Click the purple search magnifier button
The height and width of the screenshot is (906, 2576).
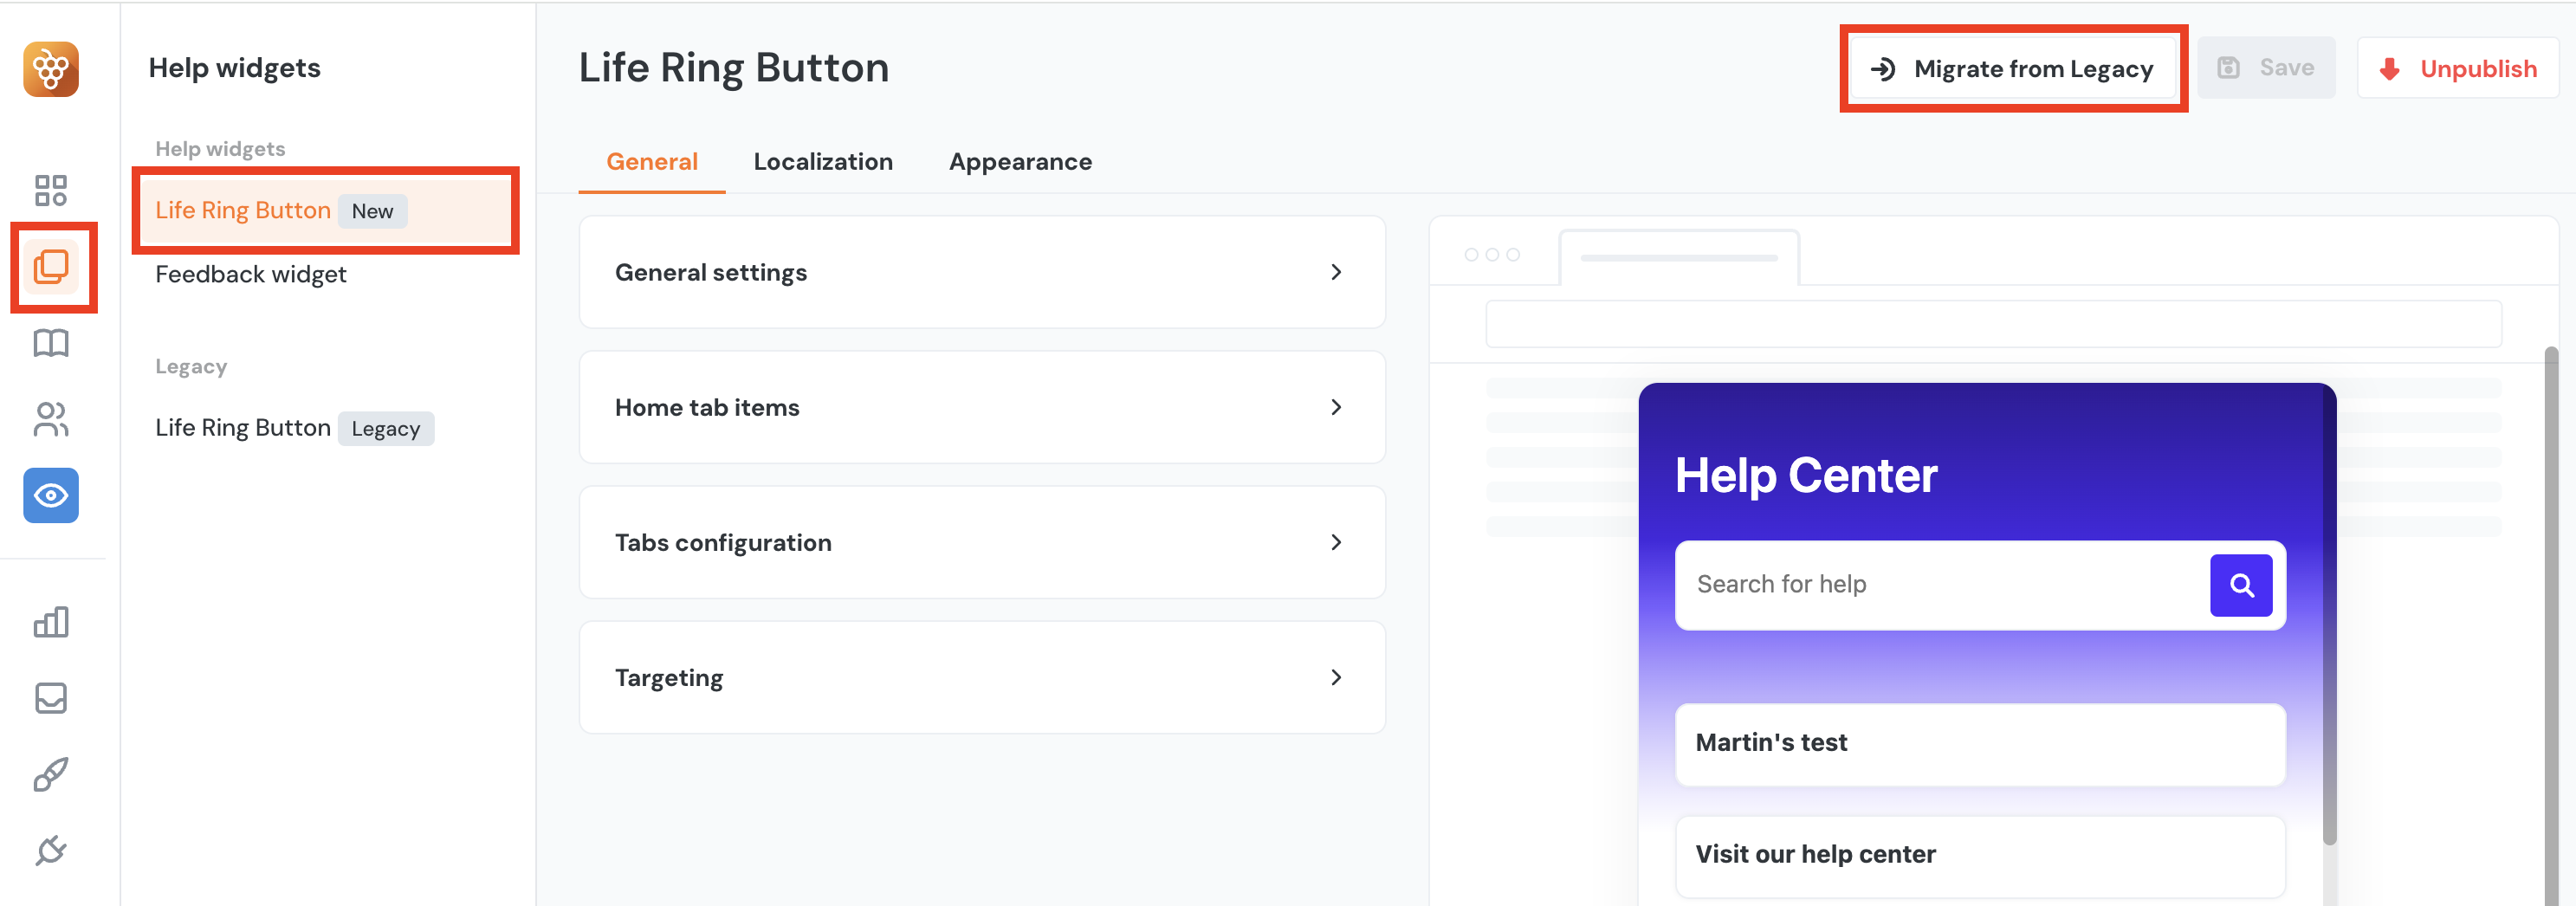[2240, 585]
